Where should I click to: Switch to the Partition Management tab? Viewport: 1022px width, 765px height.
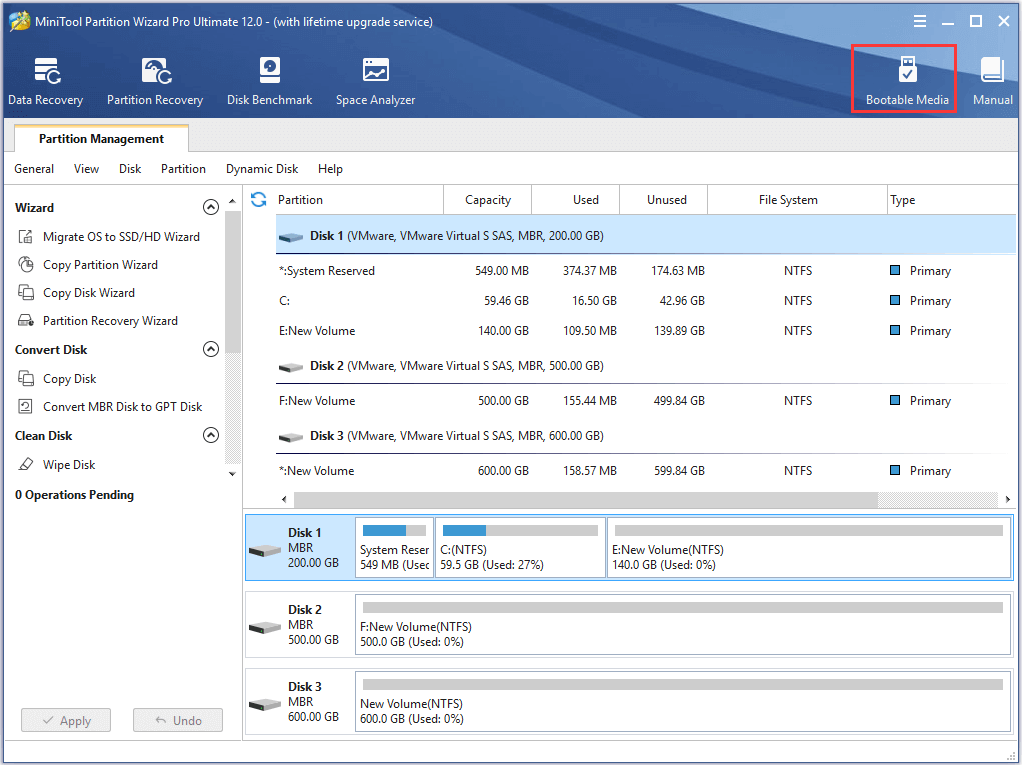click(100, 138)
